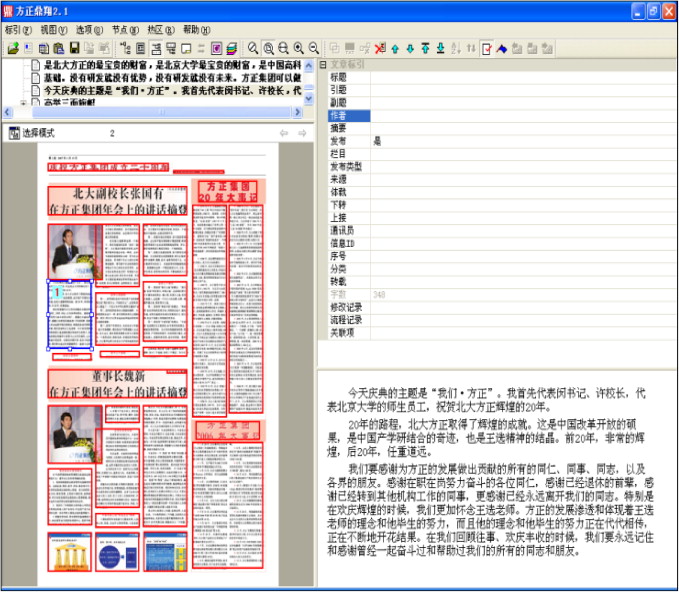The image size is (679, 592).
Task: Click the cyan move-down arrow icon
Action: [x=410, y=49]
